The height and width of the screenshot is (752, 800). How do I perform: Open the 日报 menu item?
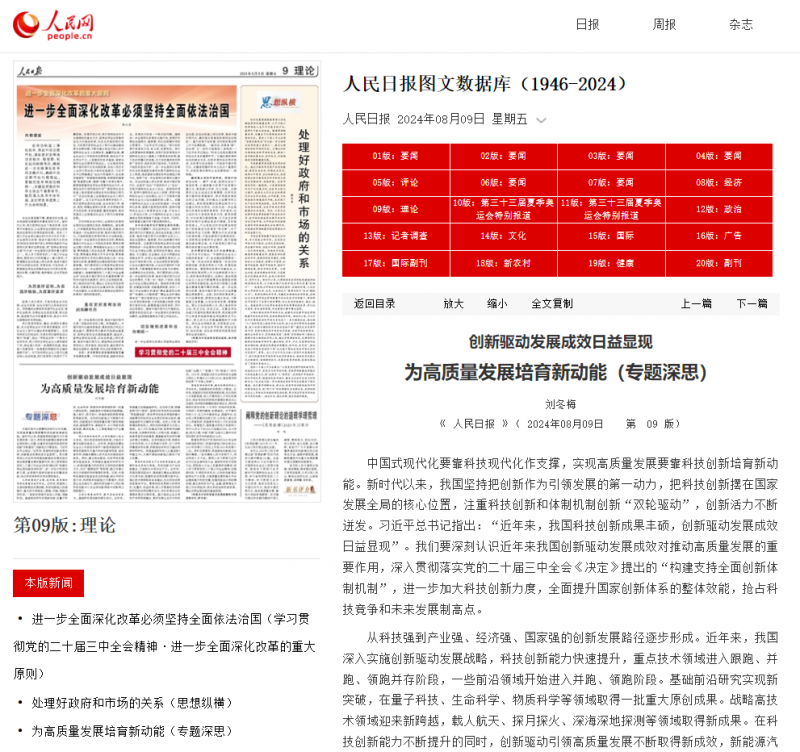tap(587, 24)
